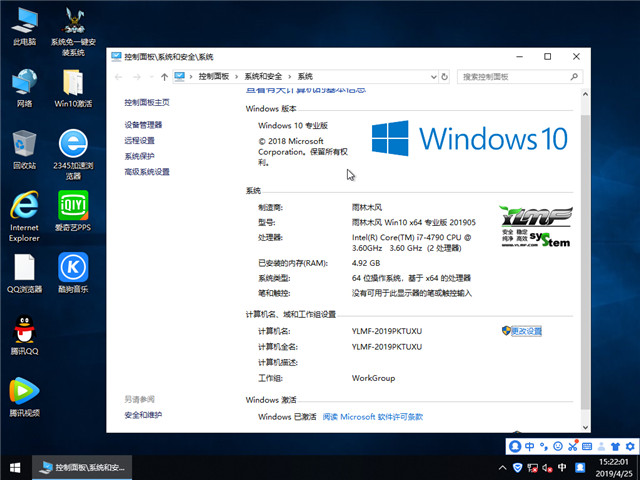The image size is (640, 480).
Task: Click input method tray icon beside clock
Action: pyautogui.click(x=580, y=468)
